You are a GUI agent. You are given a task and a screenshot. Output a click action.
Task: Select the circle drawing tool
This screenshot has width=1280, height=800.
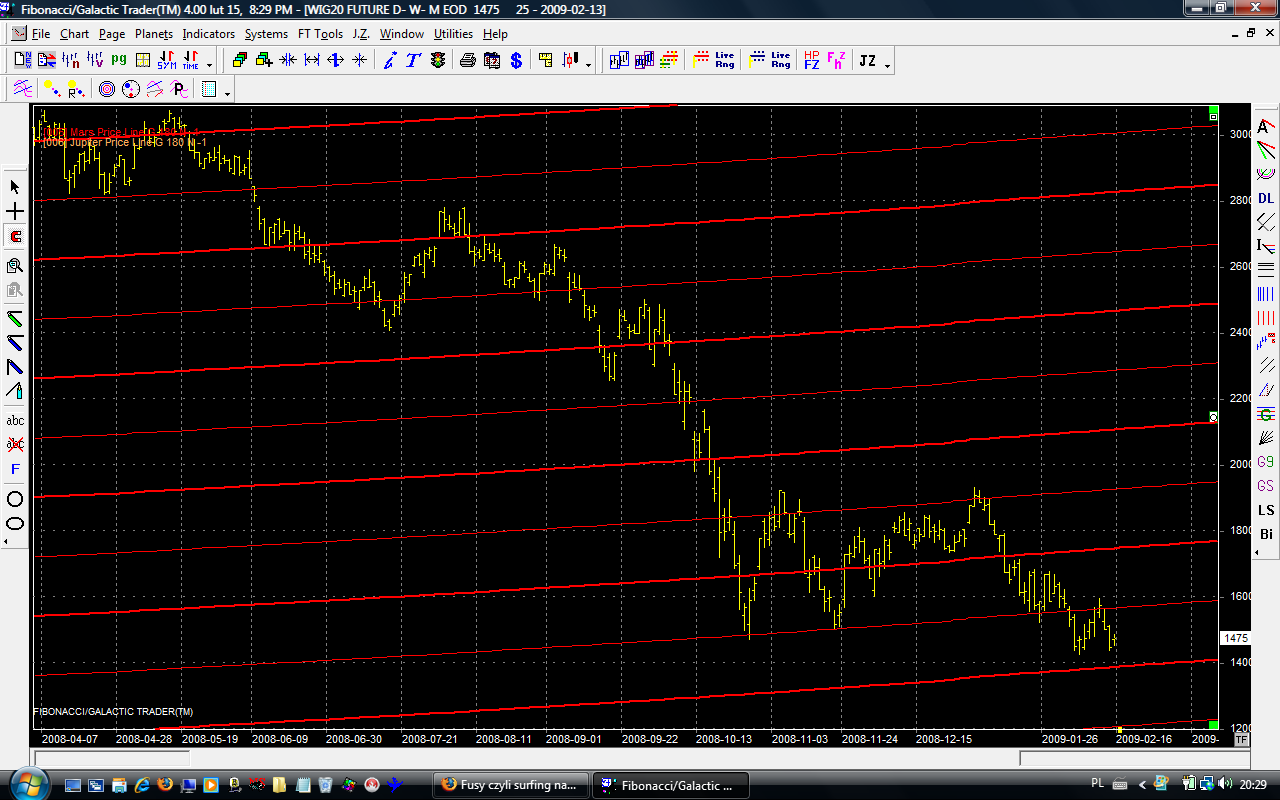[x=15, y=499]
